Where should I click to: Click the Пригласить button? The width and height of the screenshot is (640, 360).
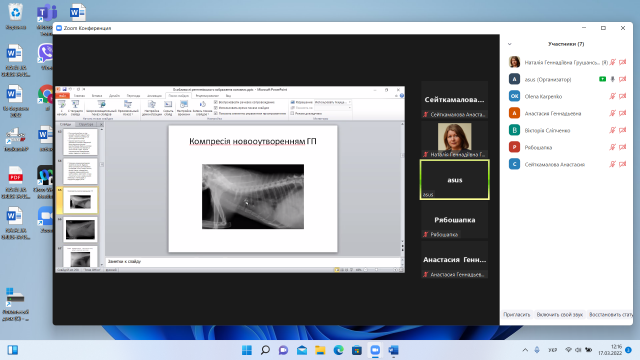(x=516, y=315)
